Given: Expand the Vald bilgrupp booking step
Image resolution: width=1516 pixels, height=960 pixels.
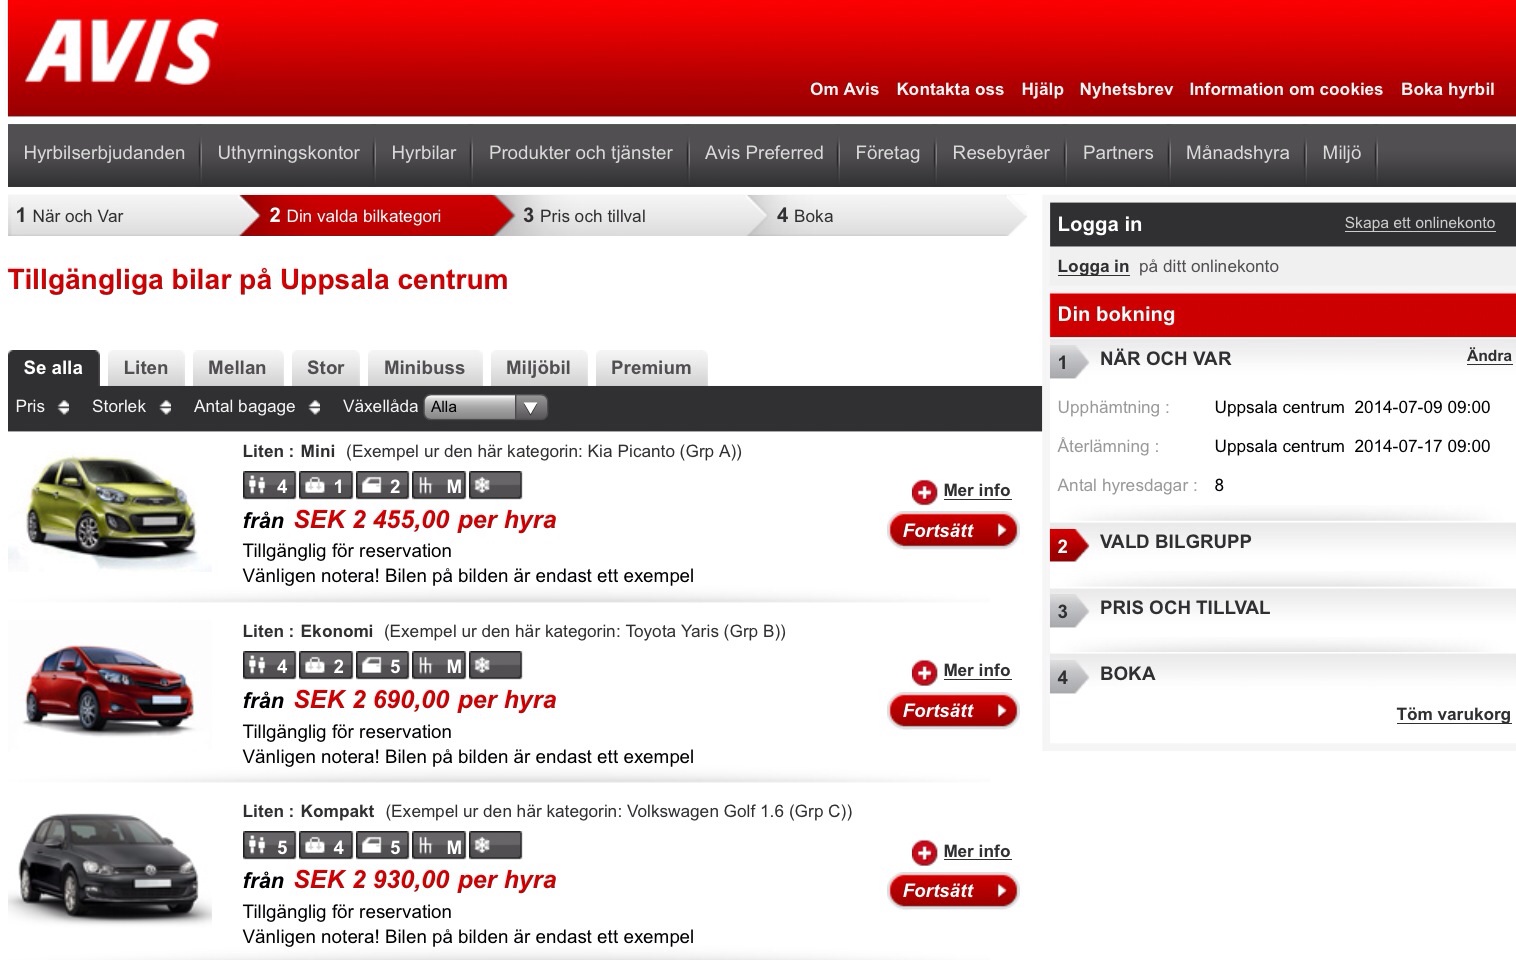Looking at the screenshot, I should [1175, 542].
